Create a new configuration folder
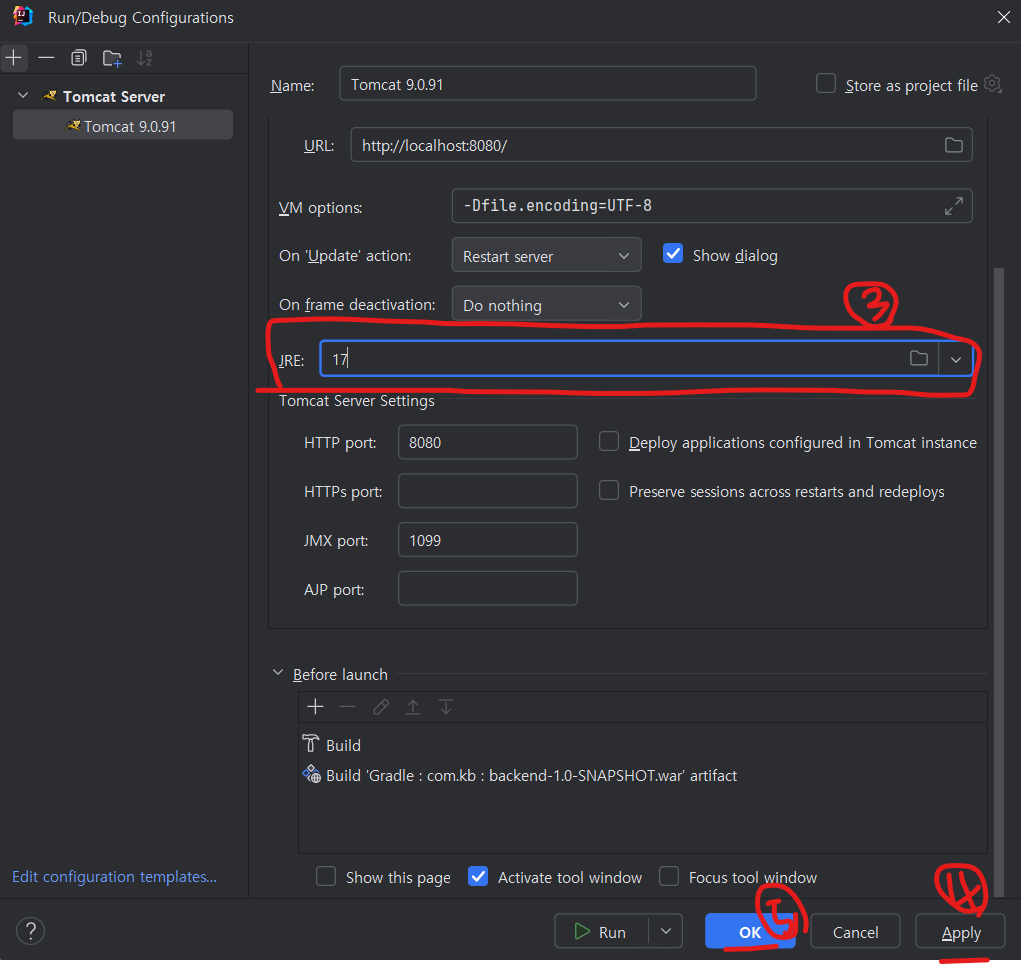The height and width of the screenshot is (965, 1021). [x=112, y=58]
